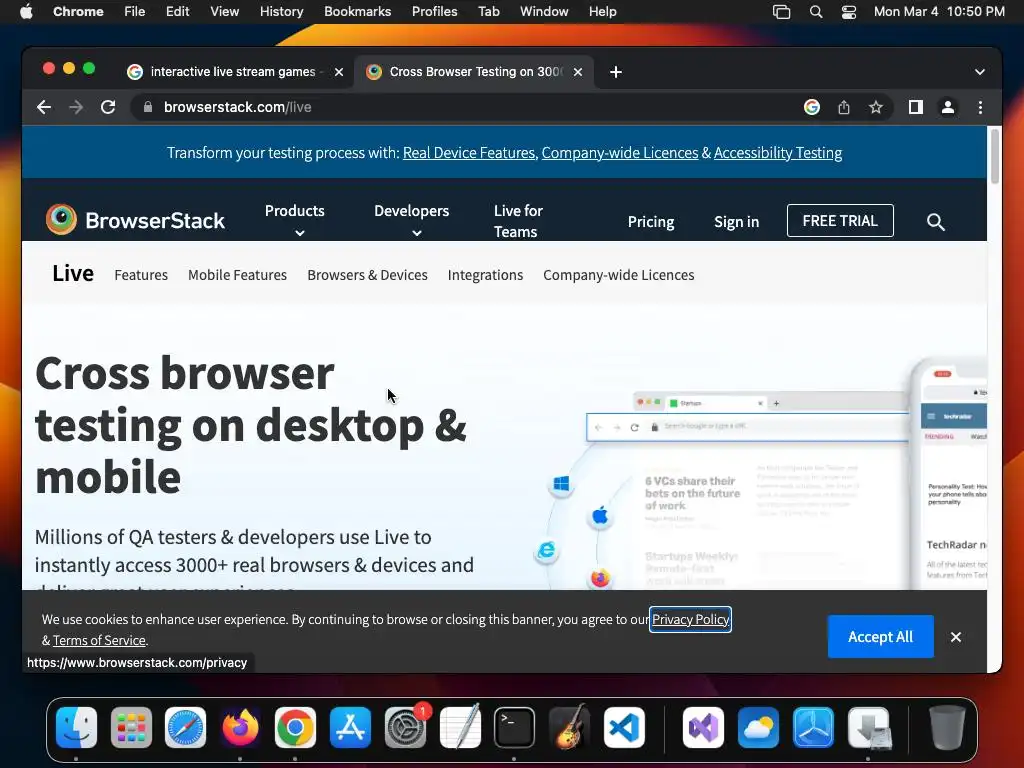This screenshot has width=1024, height=768.
Task: Open Visual Studio Code from the Dock
Action: click(624, 728)
